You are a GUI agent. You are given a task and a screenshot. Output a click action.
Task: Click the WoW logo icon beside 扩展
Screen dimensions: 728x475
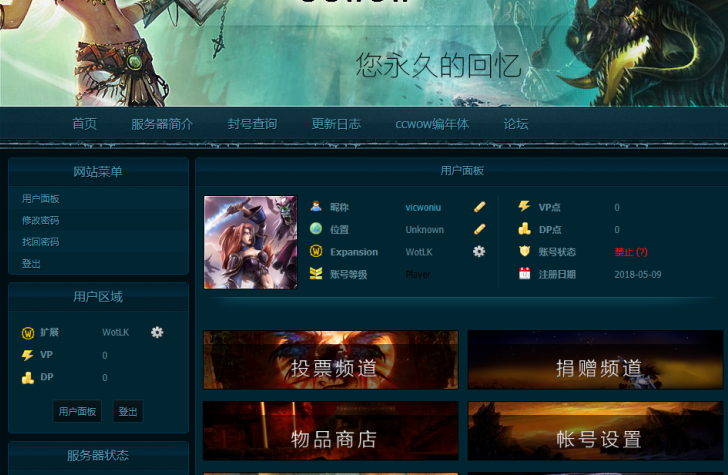point(28,333)
